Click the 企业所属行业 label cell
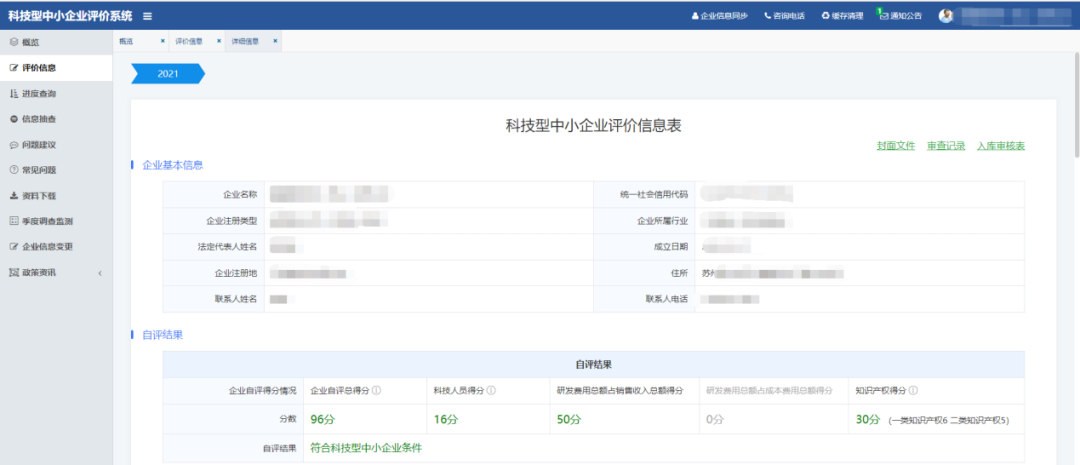The width and height of the screenshot is (1080, 465). pos(644,221)
